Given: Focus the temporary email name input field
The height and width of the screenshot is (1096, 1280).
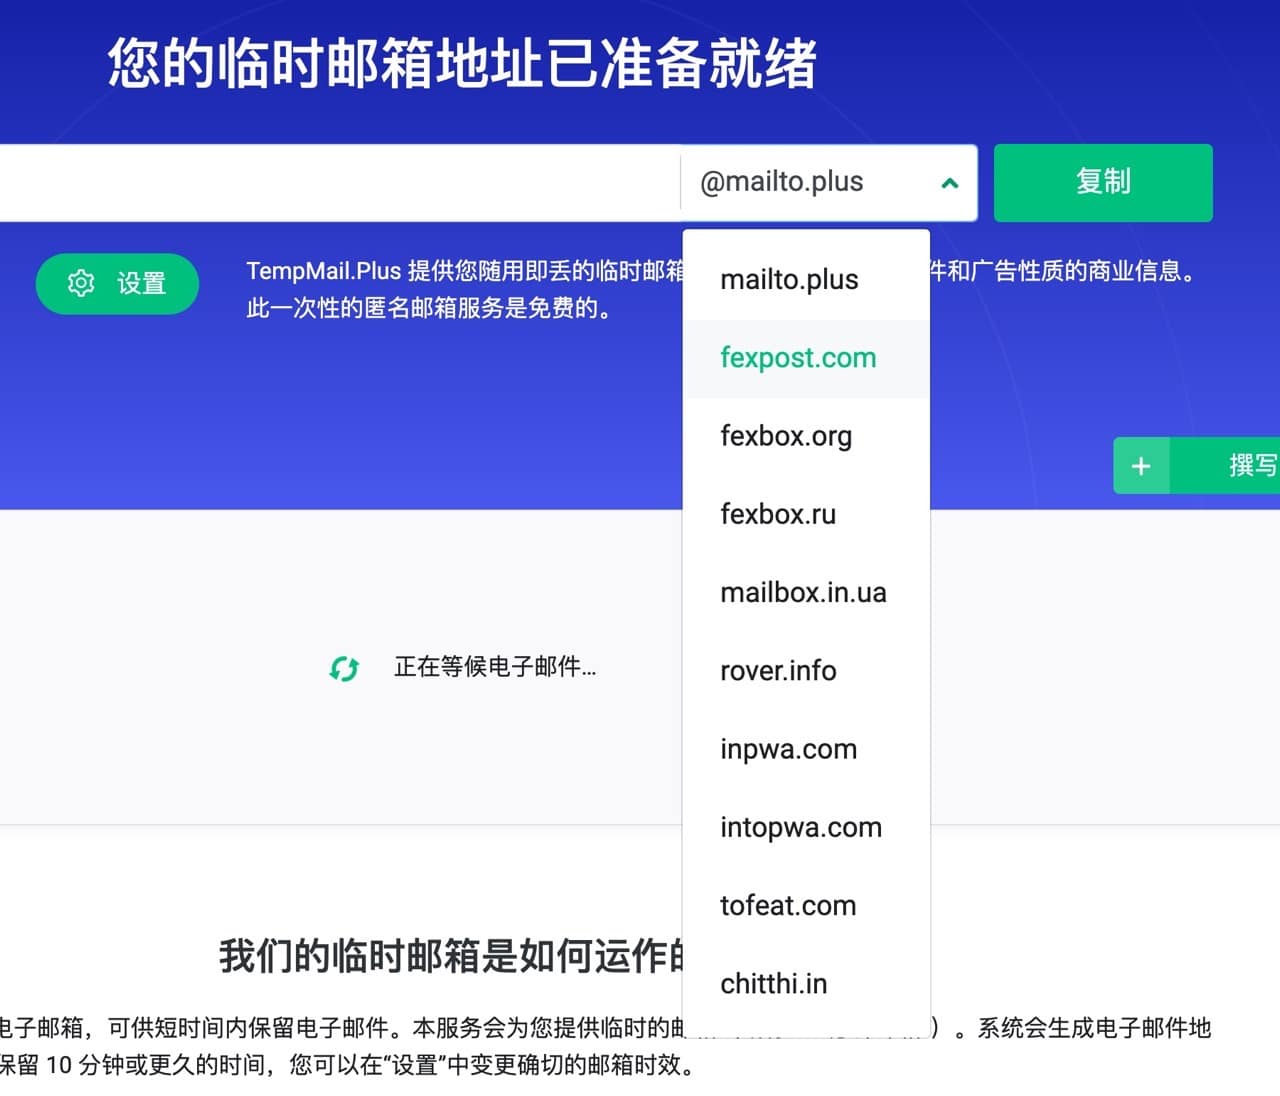Looking at the screenshot, I should [x=339, y=183].
